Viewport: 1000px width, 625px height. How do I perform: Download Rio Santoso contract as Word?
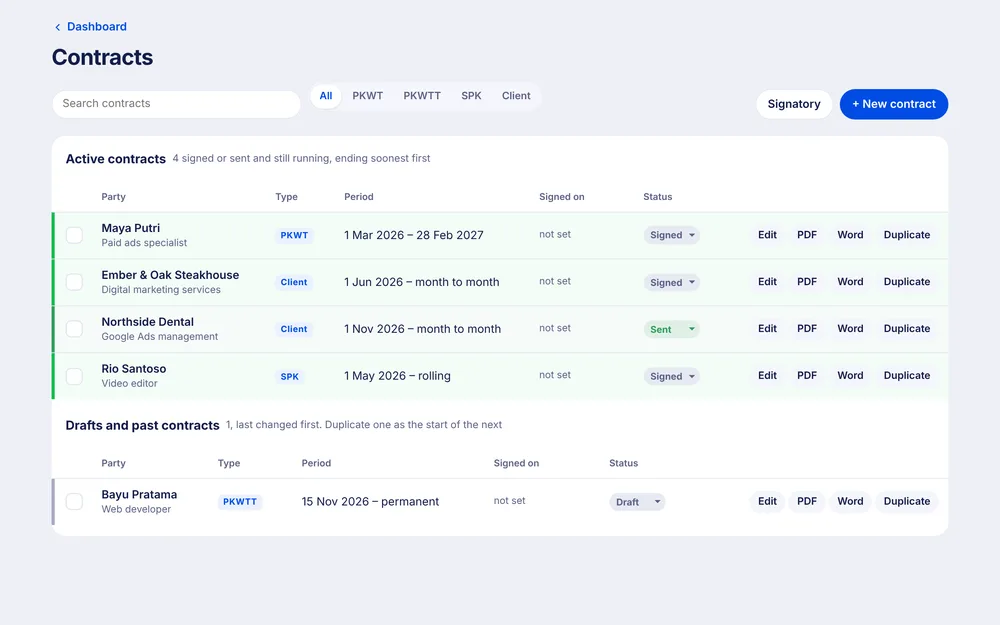pos(850,376)
